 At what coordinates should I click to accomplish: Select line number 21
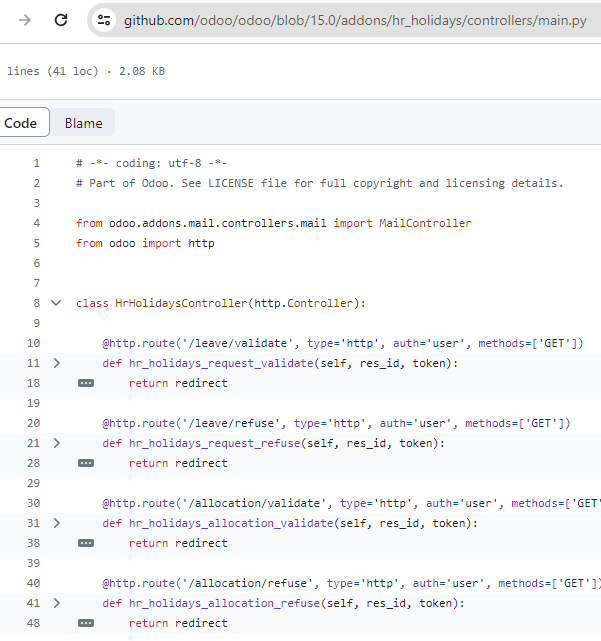[34, 443]
